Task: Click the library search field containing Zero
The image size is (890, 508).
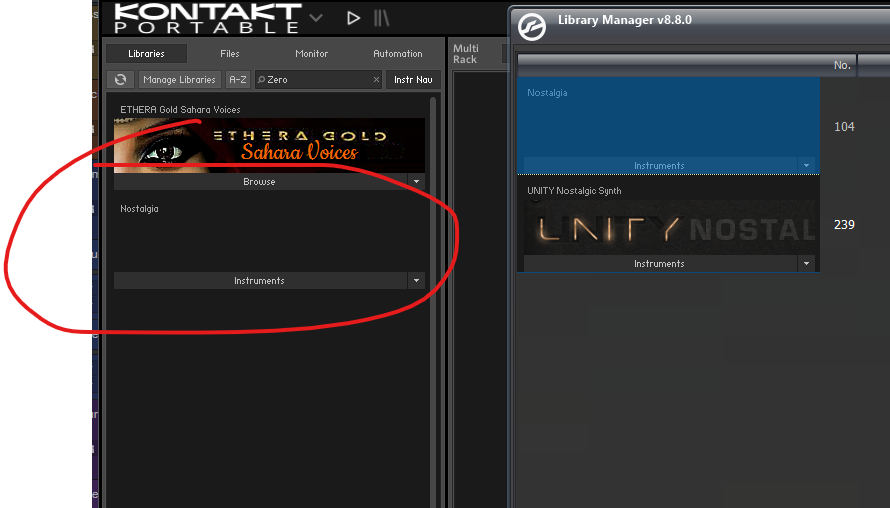Action: (318, 79)
